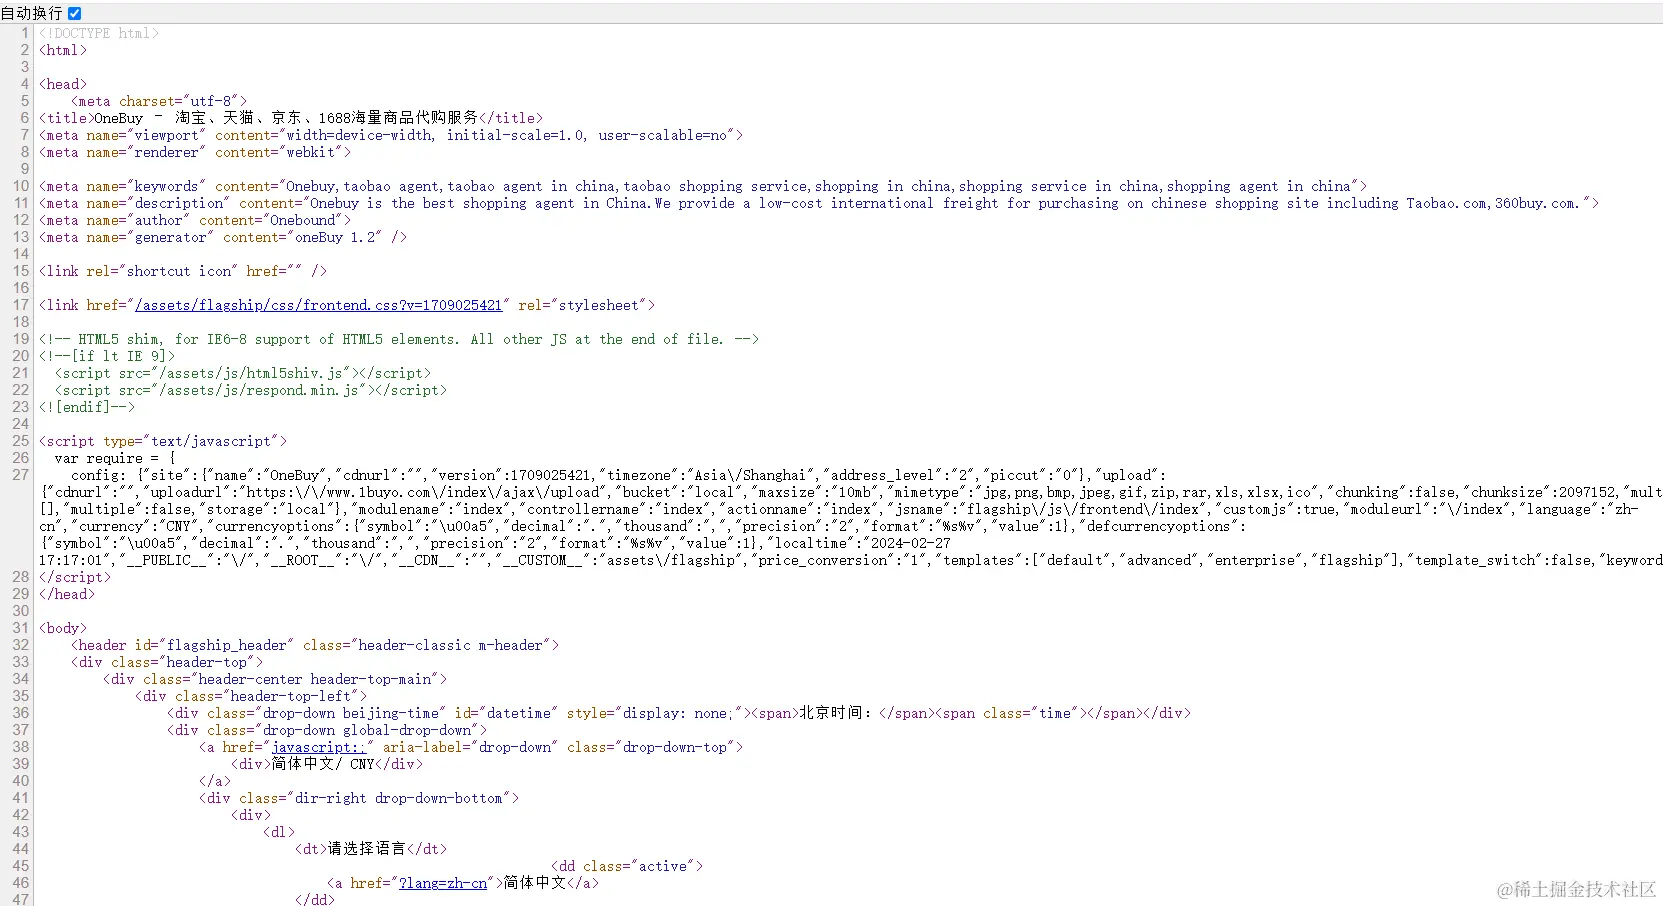Select the global-drop-down div line
Image resolution: width=1663 pixels, height=906 pixels.
(327, 730)
